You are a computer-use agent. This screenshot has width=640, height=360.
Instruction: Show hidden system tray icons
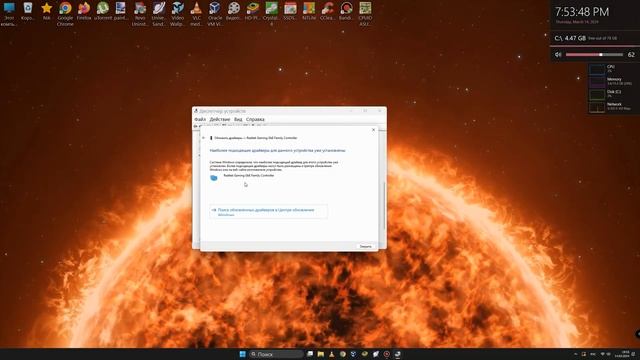tap(576, 354)
